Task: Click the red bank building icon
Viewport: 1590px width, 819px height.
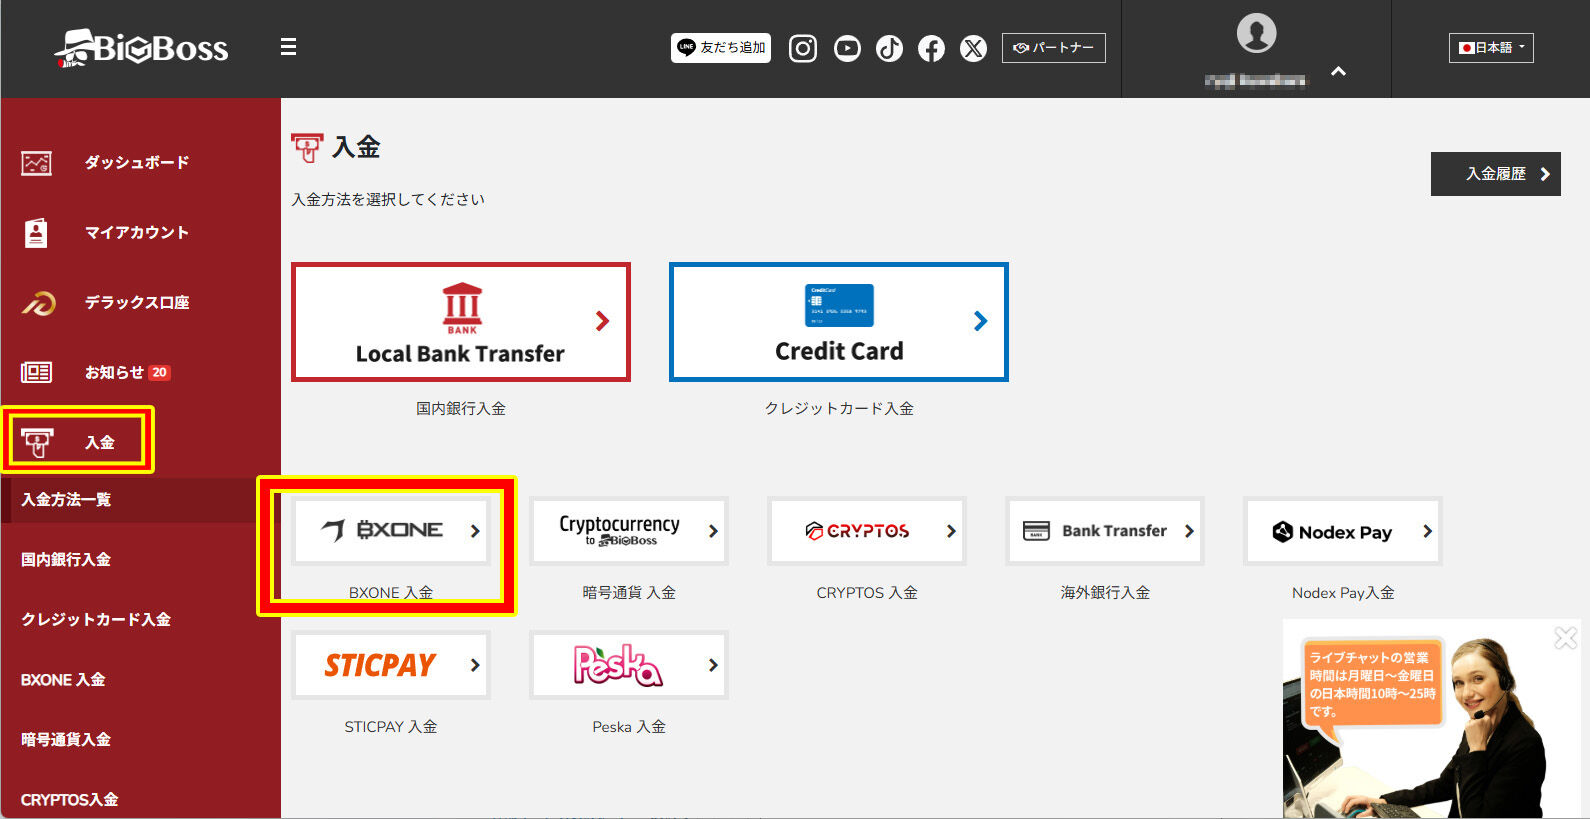Action: point(462,308)
